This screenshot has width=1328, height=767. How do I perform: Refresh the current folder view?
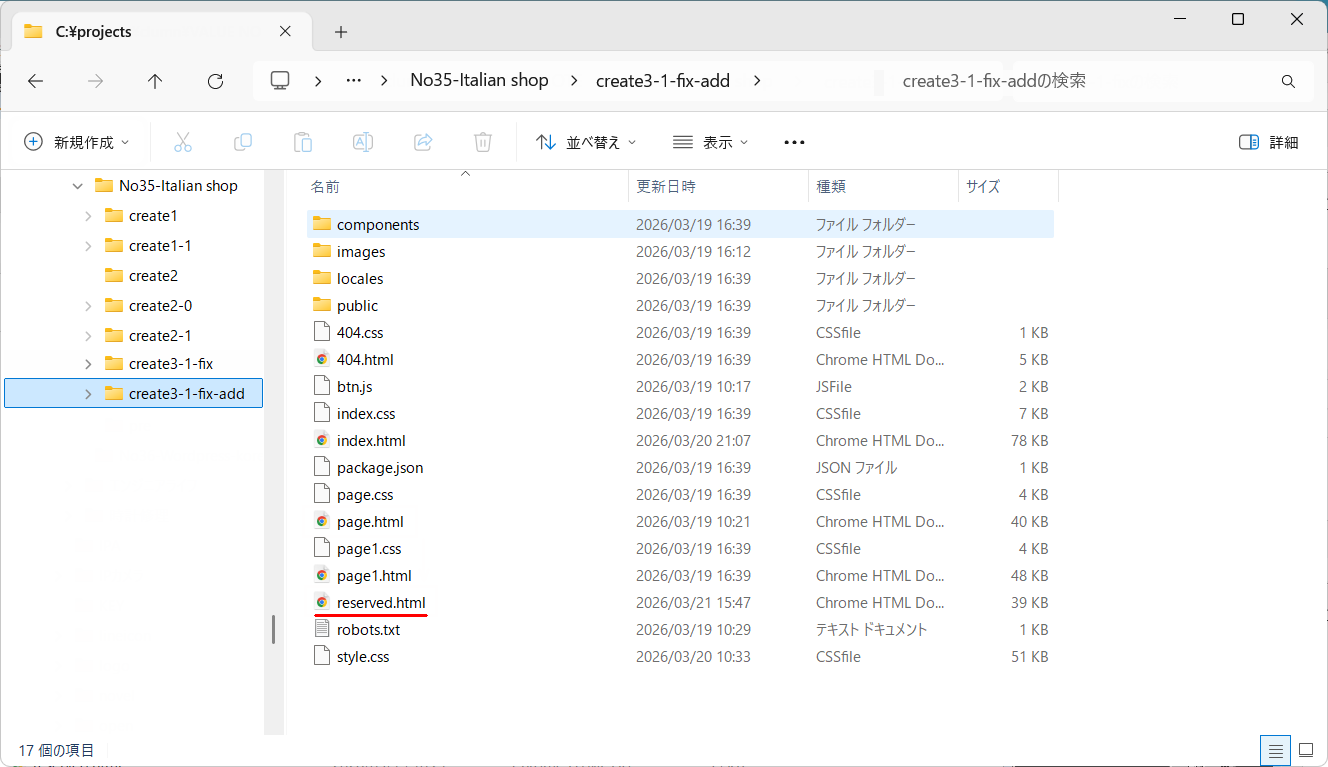pos(215,81)
